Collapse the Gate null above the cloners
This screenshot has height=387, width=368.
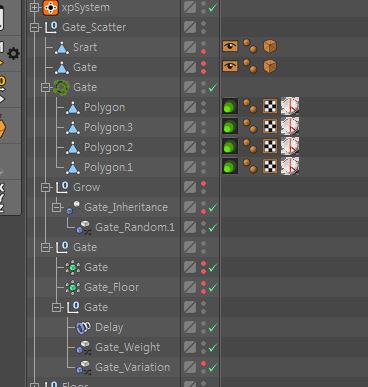click(46, 248)
